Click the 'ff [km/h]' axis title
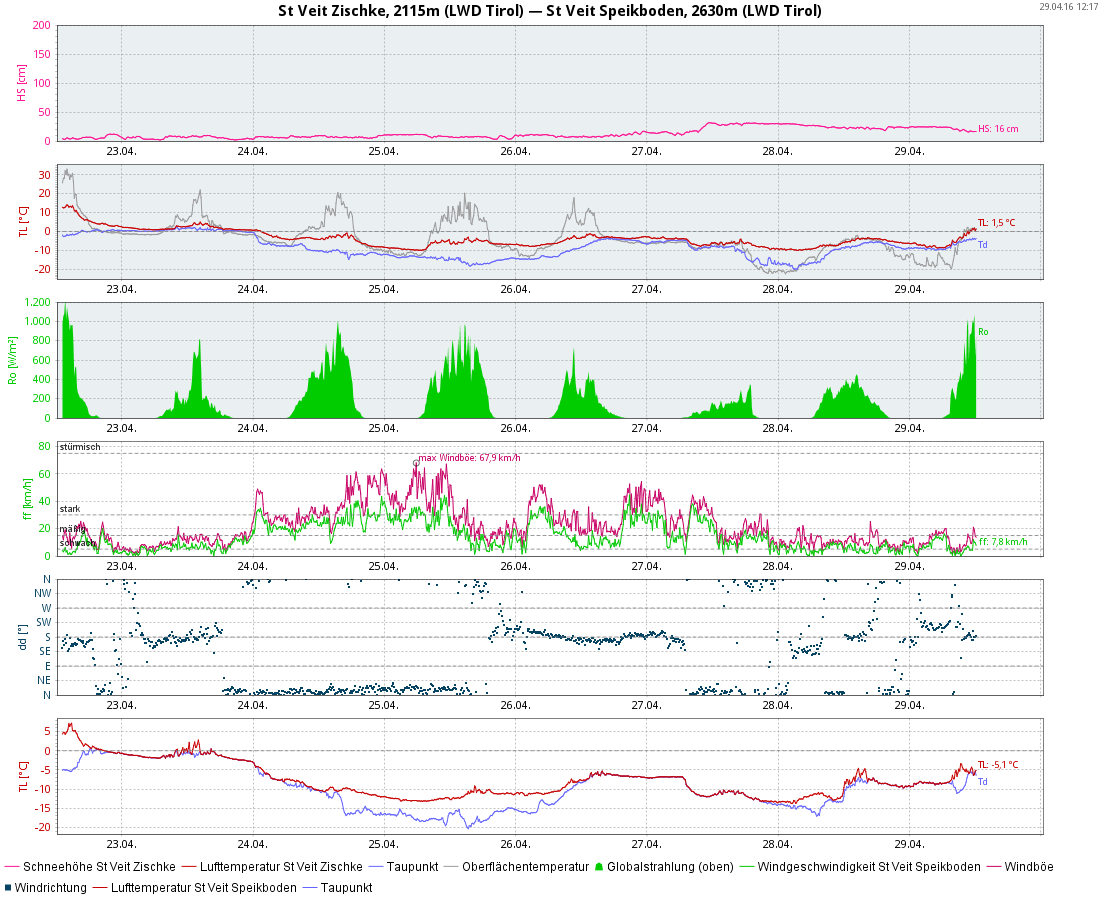 tap(27, 499)
